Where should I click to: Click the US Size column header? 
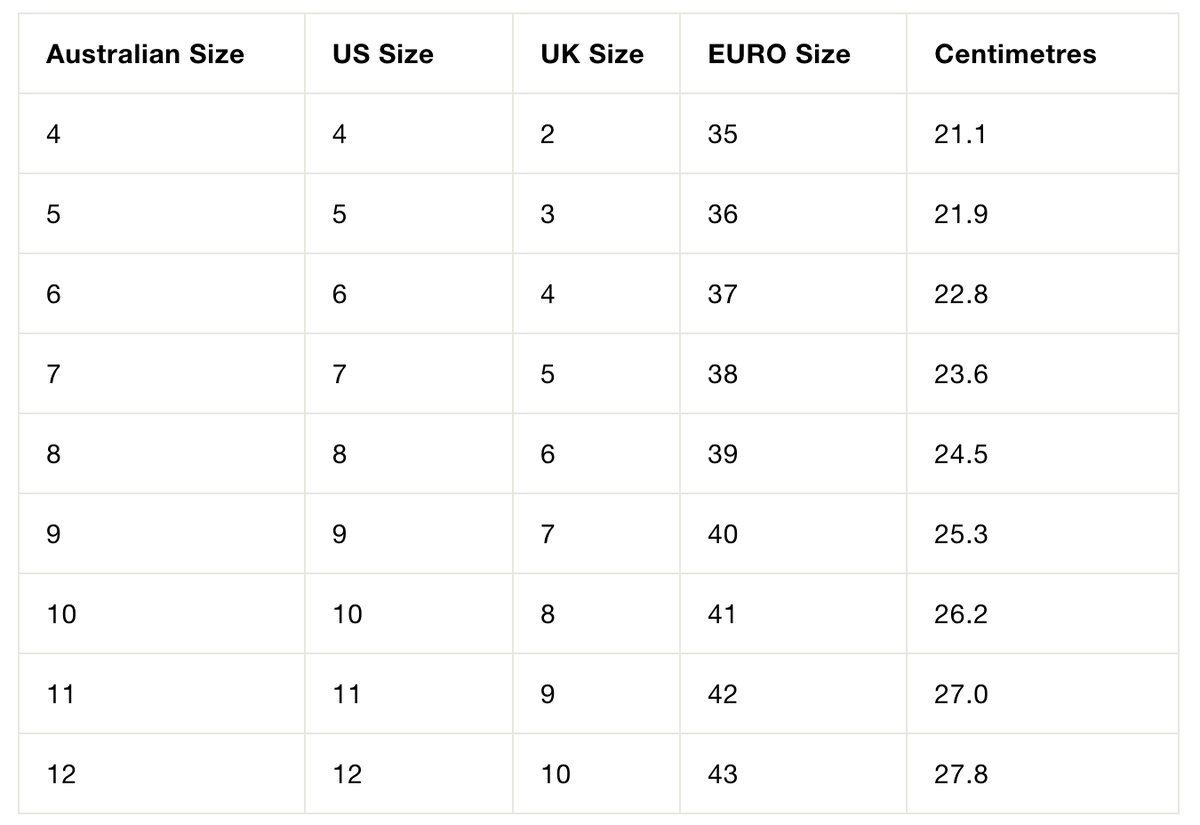click(x=383, y=54)
